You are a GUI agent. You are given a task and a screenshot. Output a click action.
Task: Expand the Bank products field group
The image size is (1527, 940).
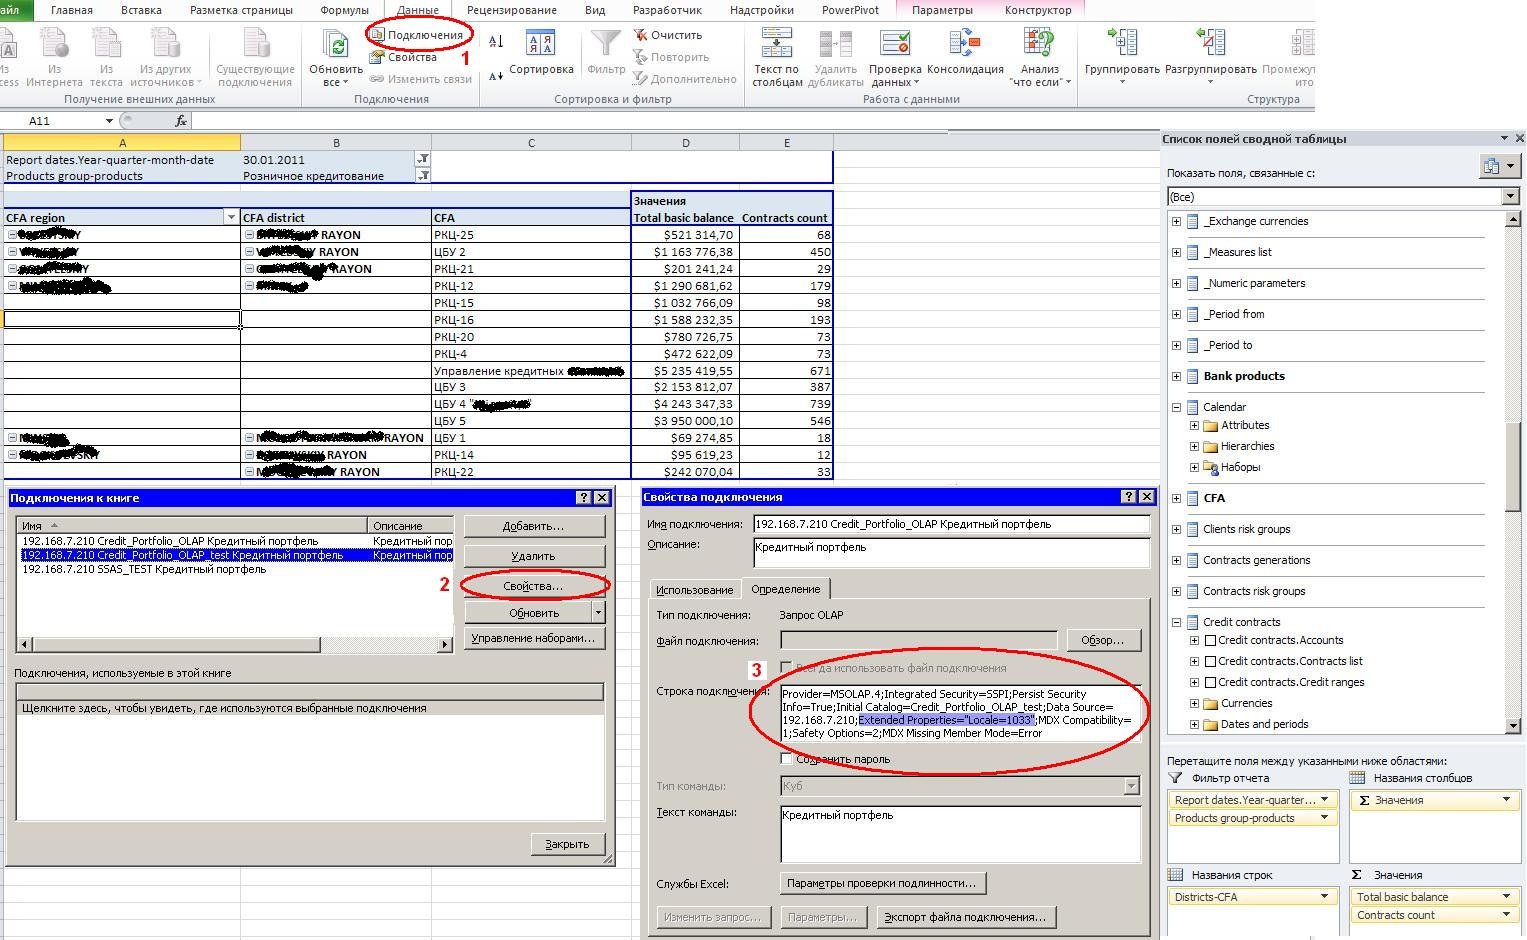tap(1177, 377)
